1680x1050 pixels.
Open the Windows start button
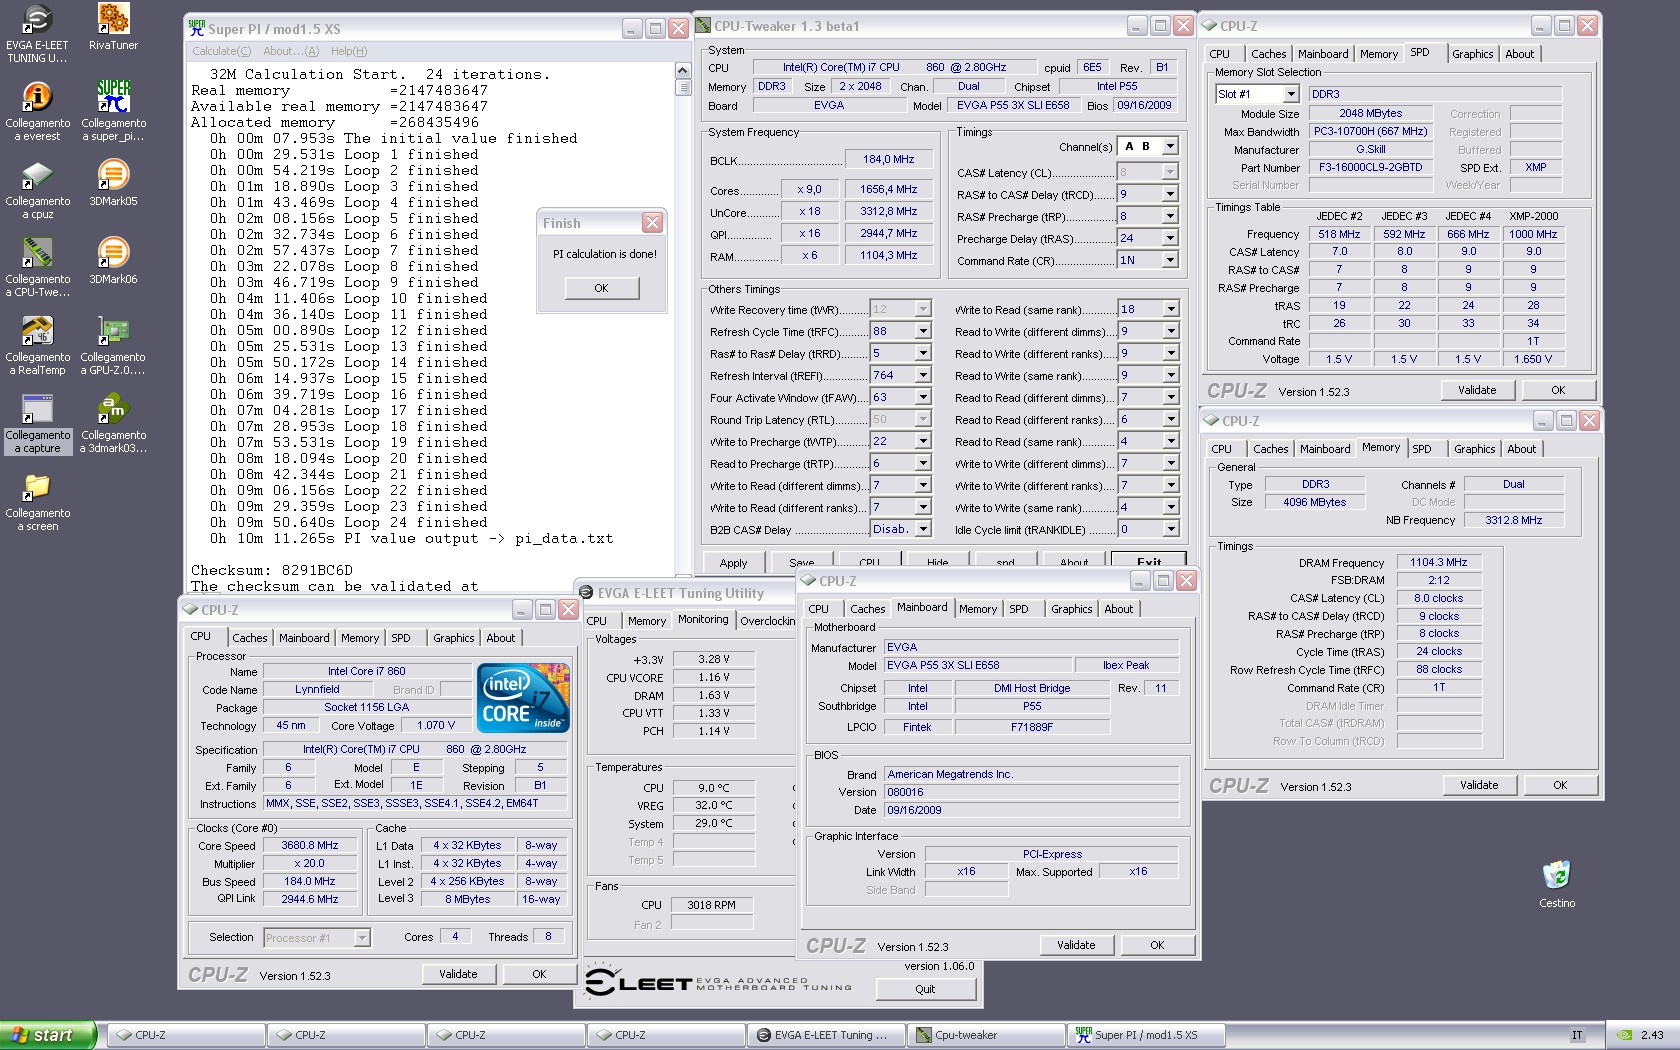point(48,1035)
